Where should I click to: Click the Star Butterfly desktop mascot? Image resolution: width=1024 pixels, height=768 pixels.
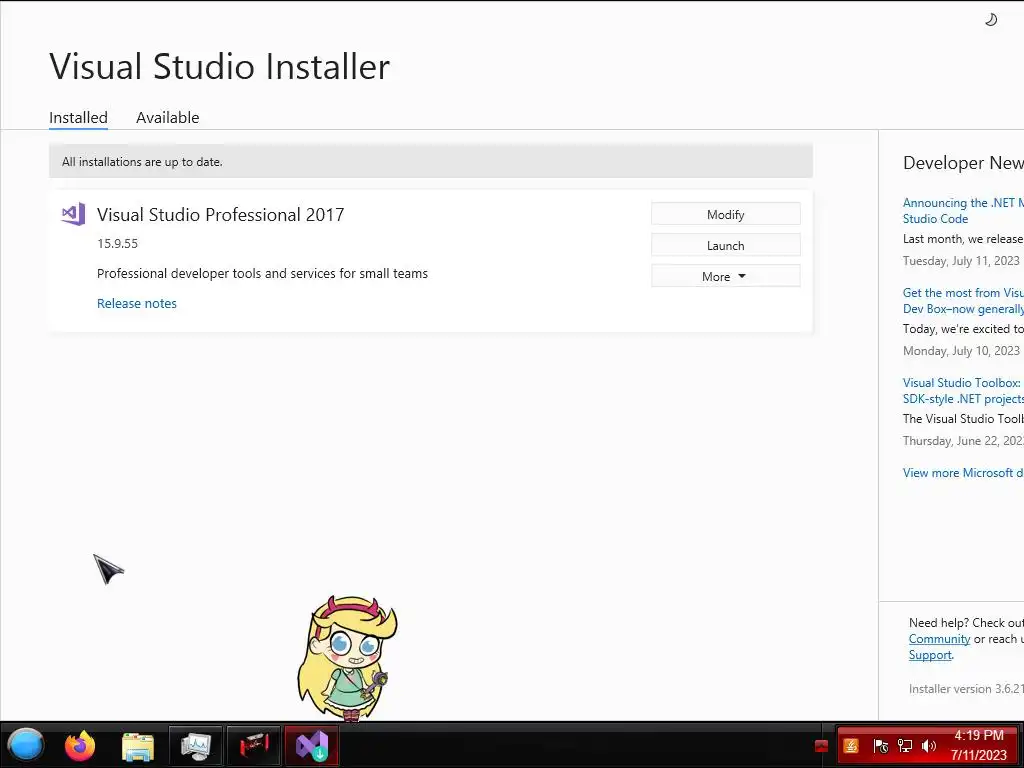tap(348, 658)
